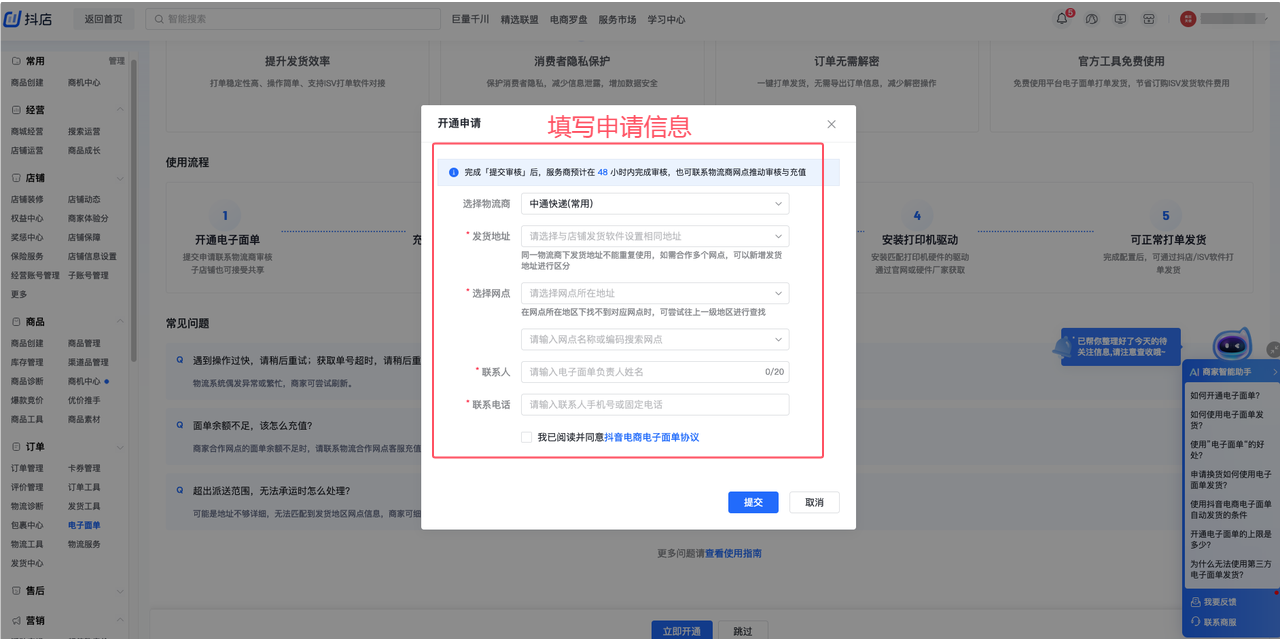Open the 学习中心 top menu
The height and width of the screenshot is (643, 1280).
[x=666, y=19]
